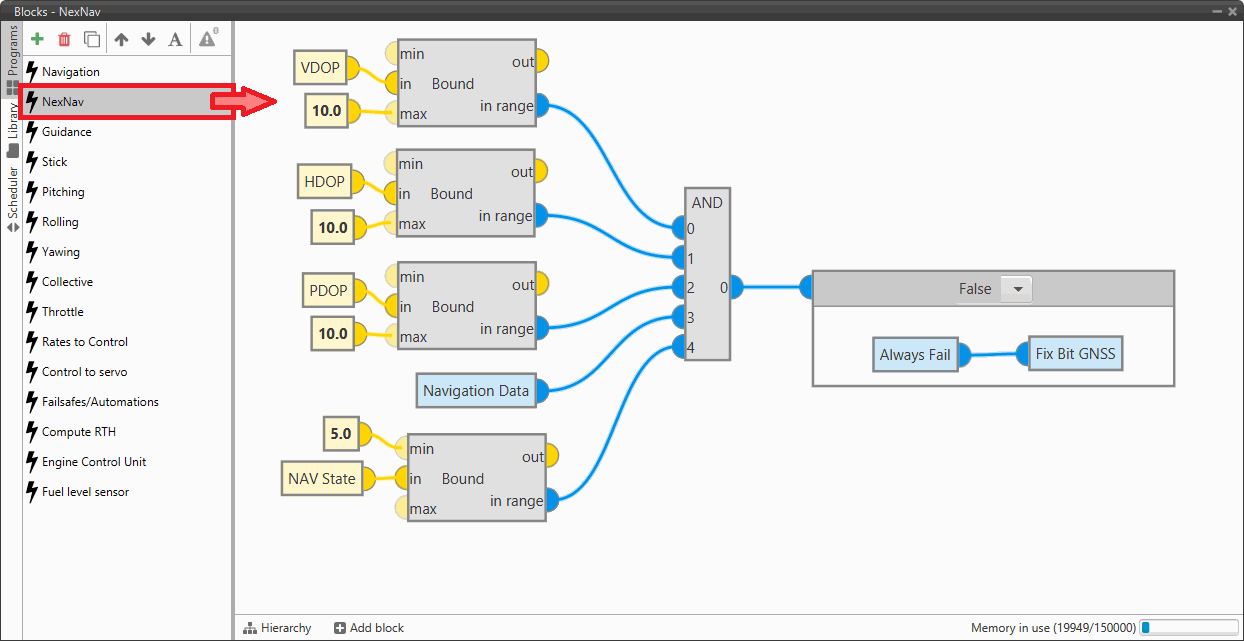Click the lightning icon beside Guidance
This screenshot has height=641, width=1244.
click(32, 132)
